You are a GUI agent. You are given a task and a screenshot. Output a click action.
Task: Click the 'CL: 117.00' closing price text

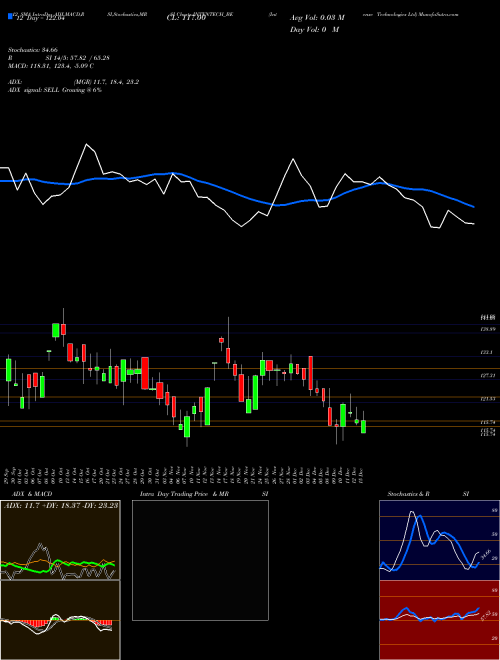coord(185,19)
